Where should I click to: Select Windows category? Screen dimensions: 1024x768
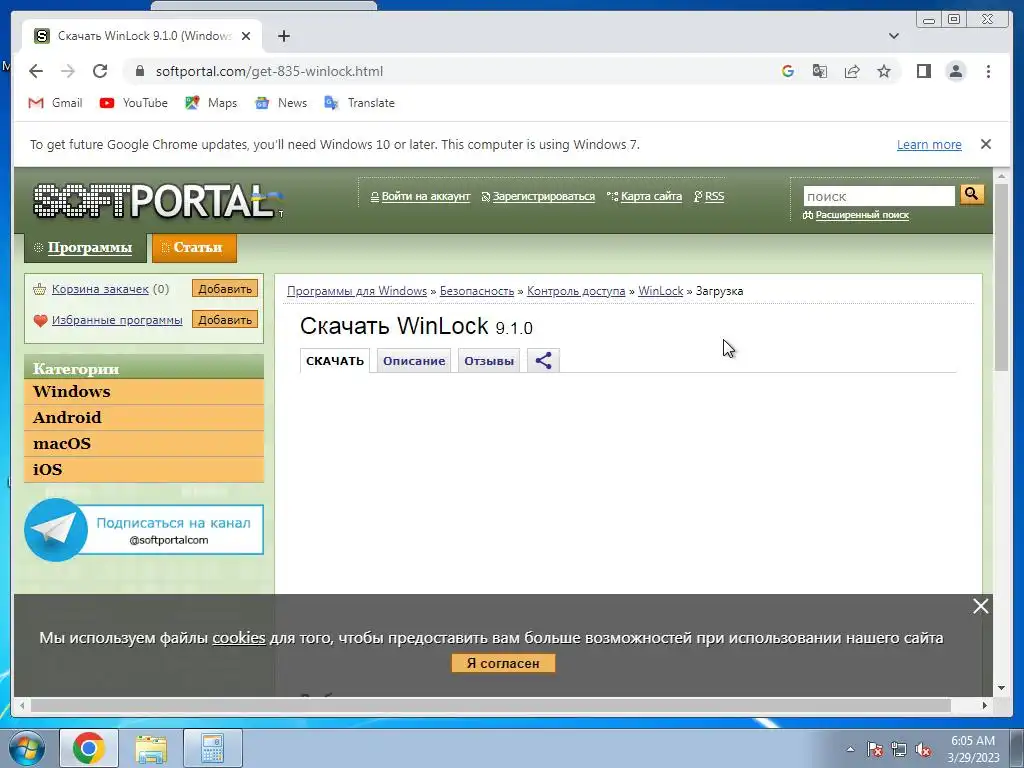point(144,392)
